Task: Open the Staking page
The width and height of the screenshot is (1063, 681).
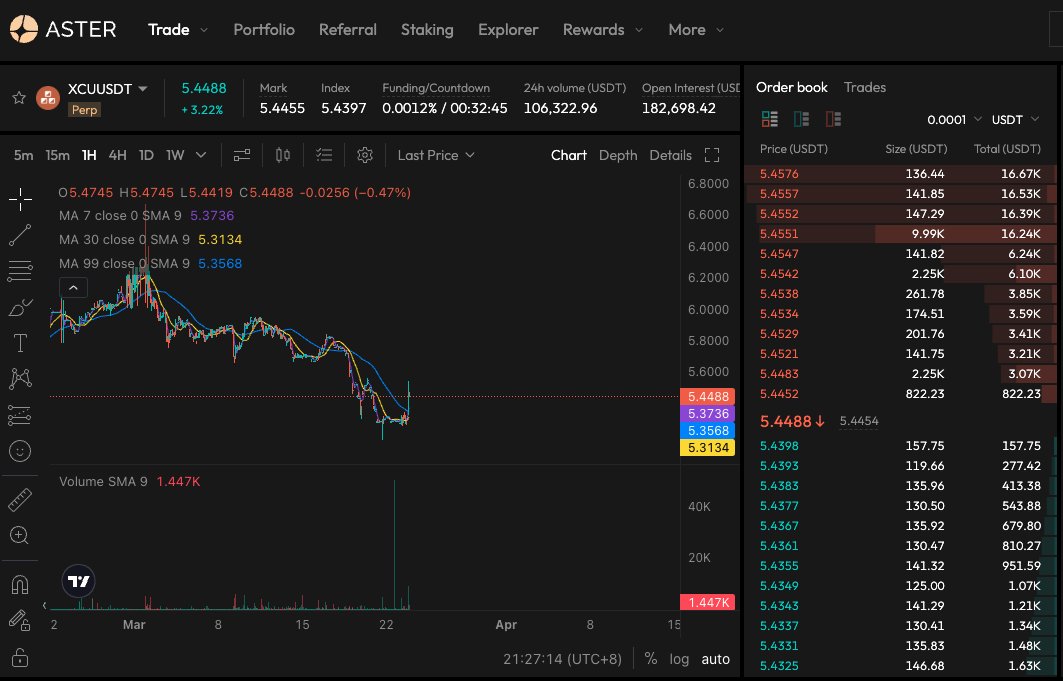Action: pos(427,30)
